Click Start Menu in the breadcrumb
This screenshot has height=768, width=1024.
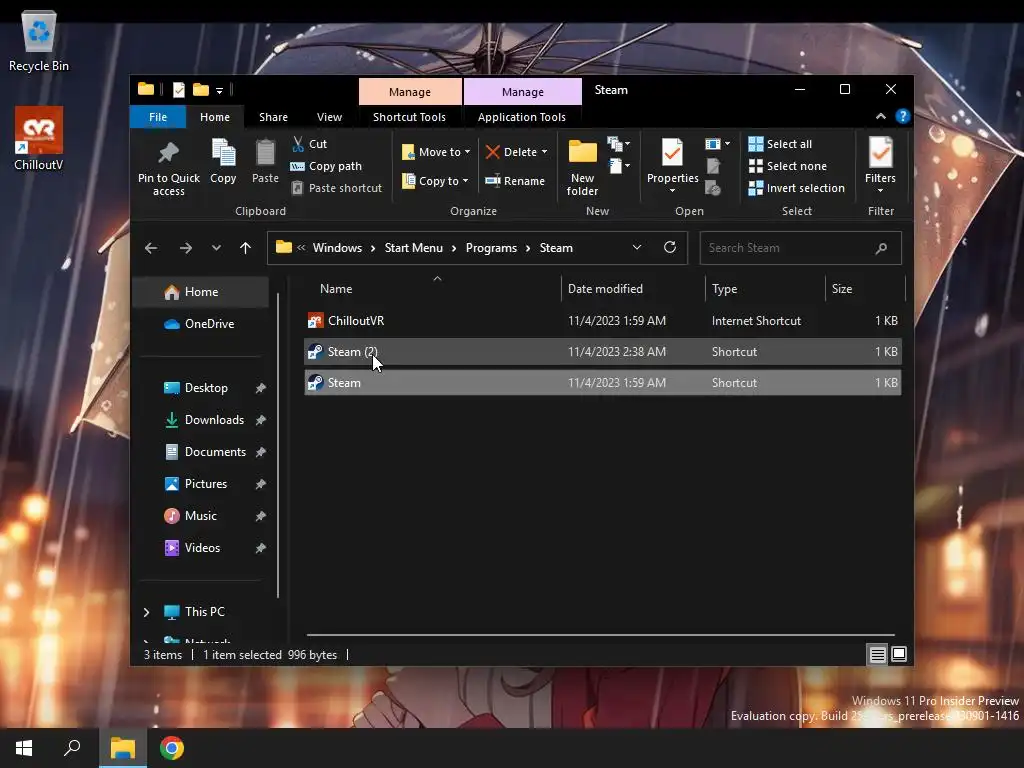tap(413, 248)
